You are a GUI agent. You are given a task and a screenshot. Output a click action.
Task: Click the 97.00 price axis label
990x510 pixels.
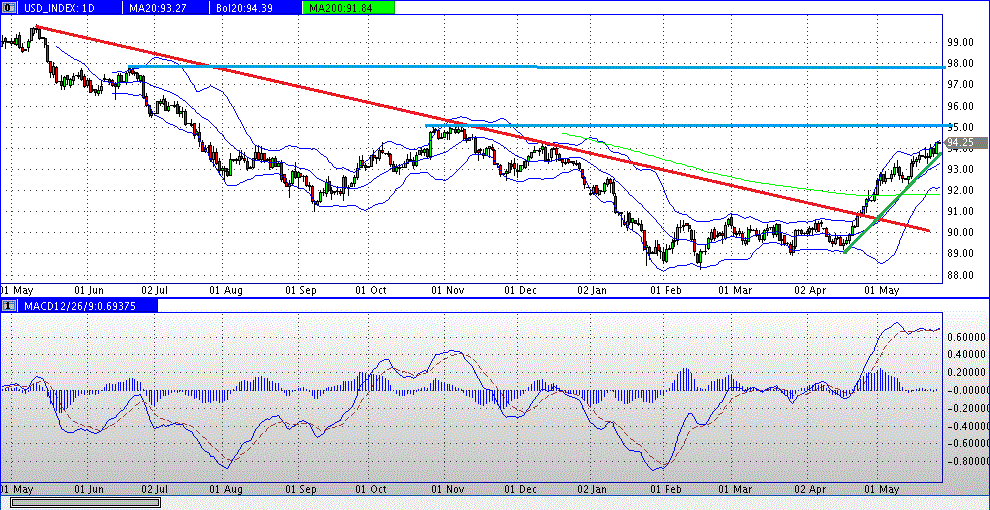coord(960,85)
